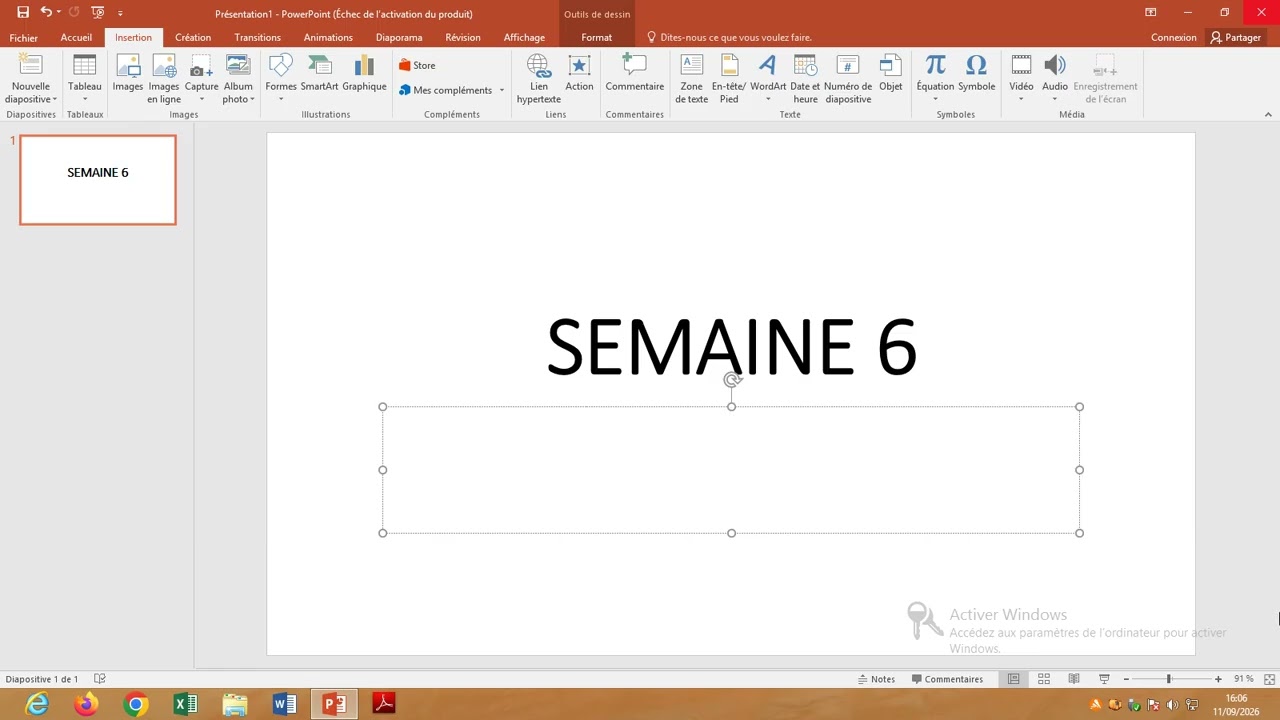Click the spell-check icon in status bar
The image size is (1280, 720).
point(100,679)
